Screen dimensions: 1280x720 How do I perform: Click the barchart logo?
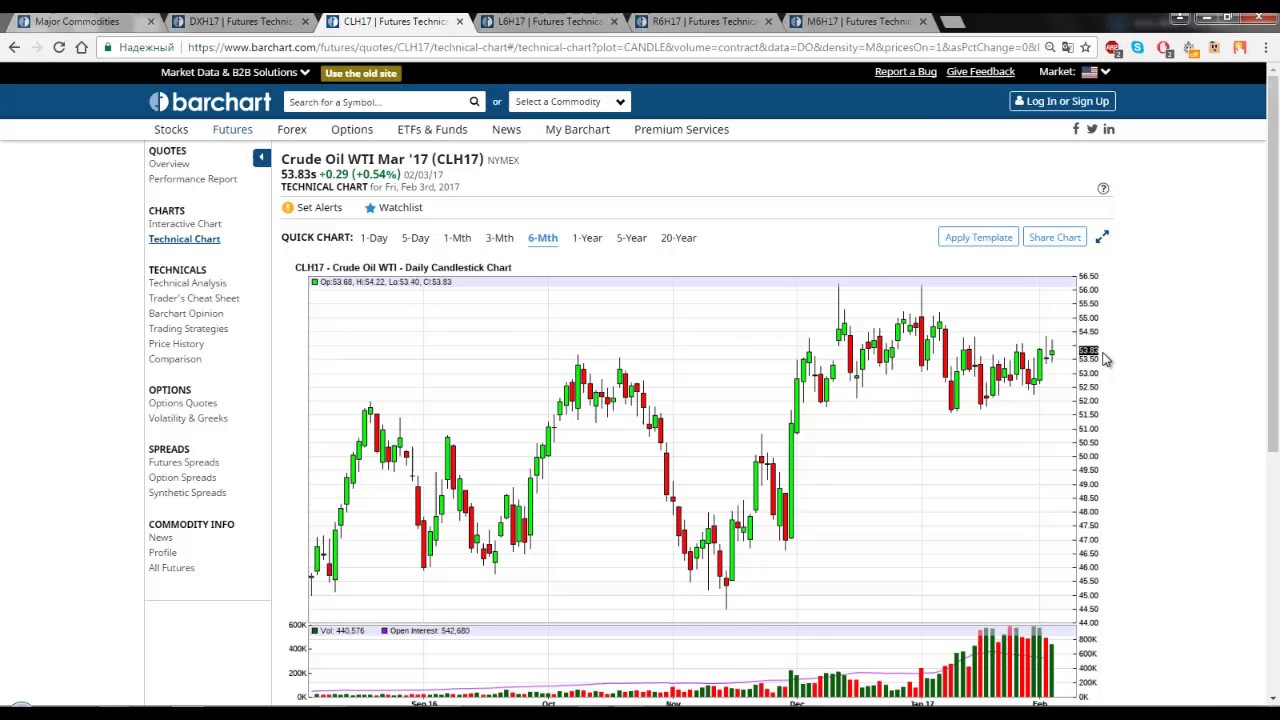pyautogui.click(x=210, y=101)
